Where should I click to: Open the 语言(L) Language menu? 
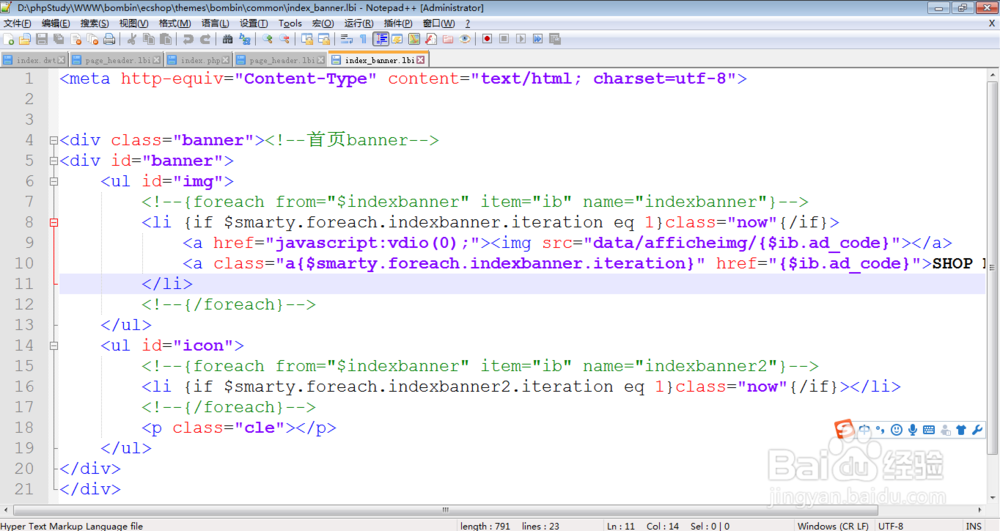point(216,23)
